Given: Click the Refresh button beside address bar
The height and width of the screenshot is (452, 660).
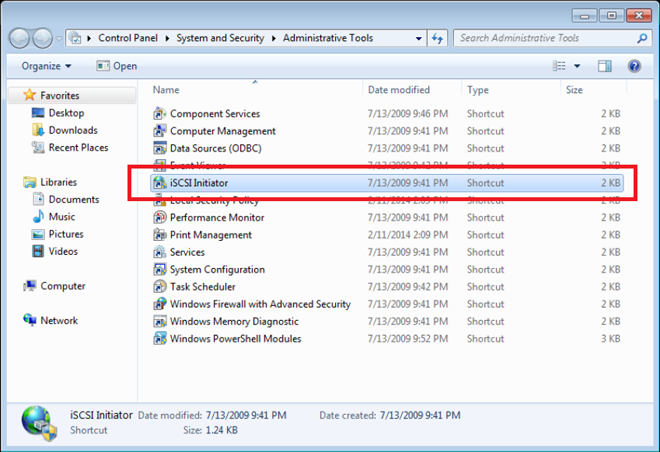Looking at the screenshot, I should [x=438, y=38].
